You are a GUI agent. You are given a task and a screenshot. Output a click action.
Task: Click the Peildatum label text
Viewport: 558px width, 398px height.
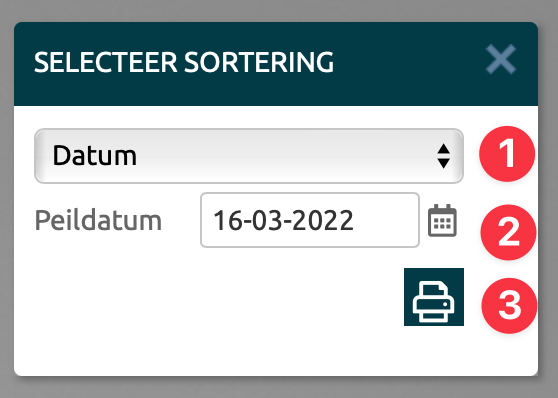pos(98,220)
